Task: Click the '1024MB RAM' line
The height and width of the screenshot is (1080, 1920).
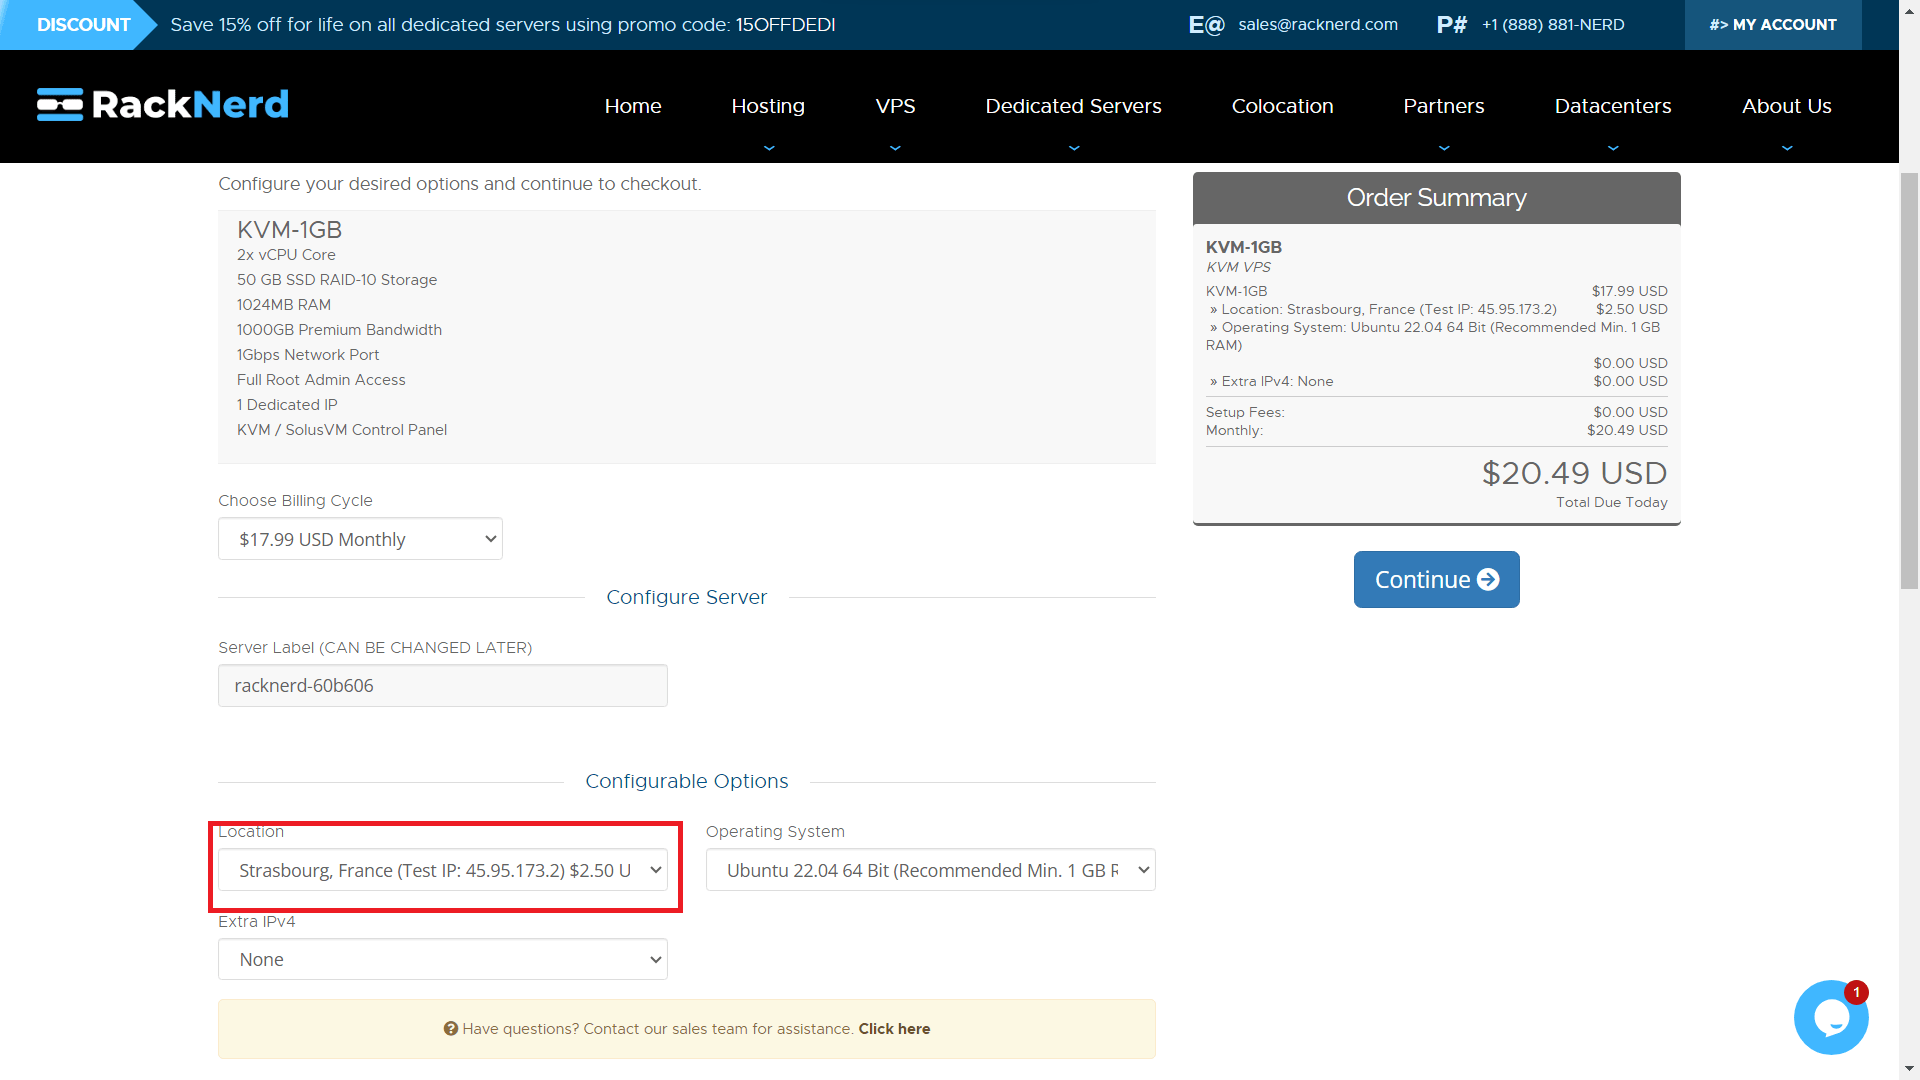Action: (x=284, y=305)
